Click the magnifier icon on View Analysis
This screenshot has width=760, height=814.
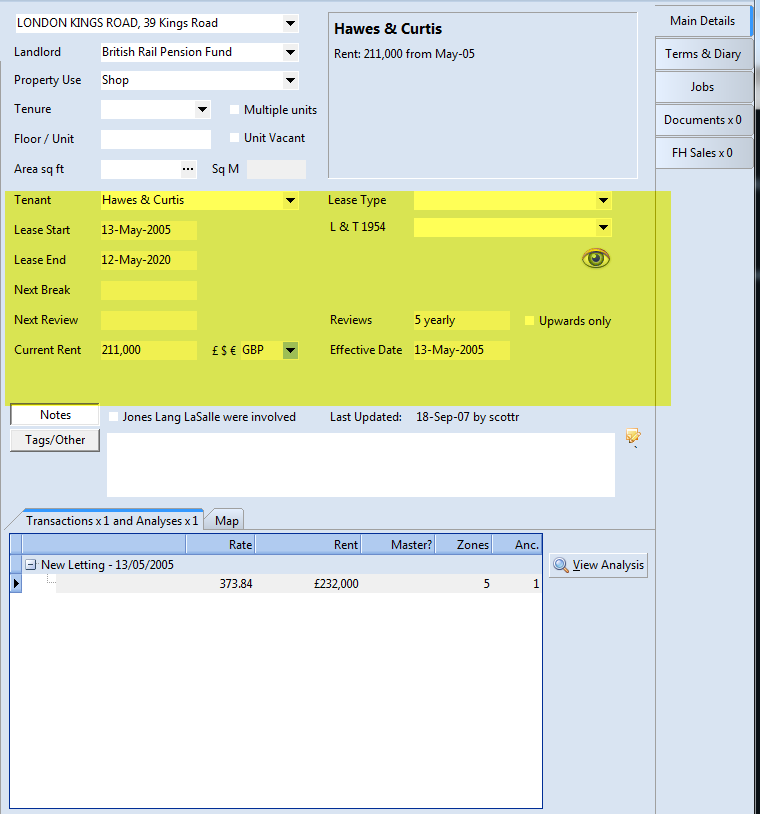pos(561,565)
